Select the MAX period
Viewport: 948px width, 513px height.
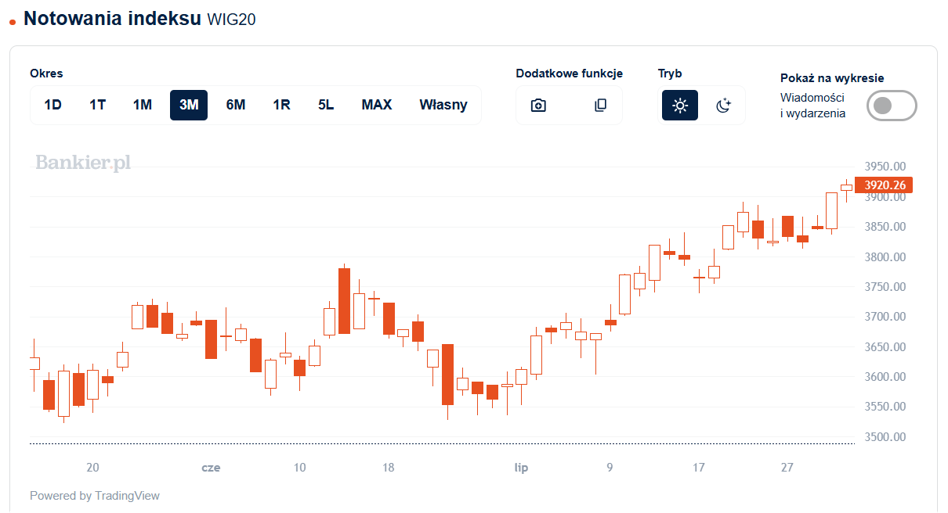[377, 105]
